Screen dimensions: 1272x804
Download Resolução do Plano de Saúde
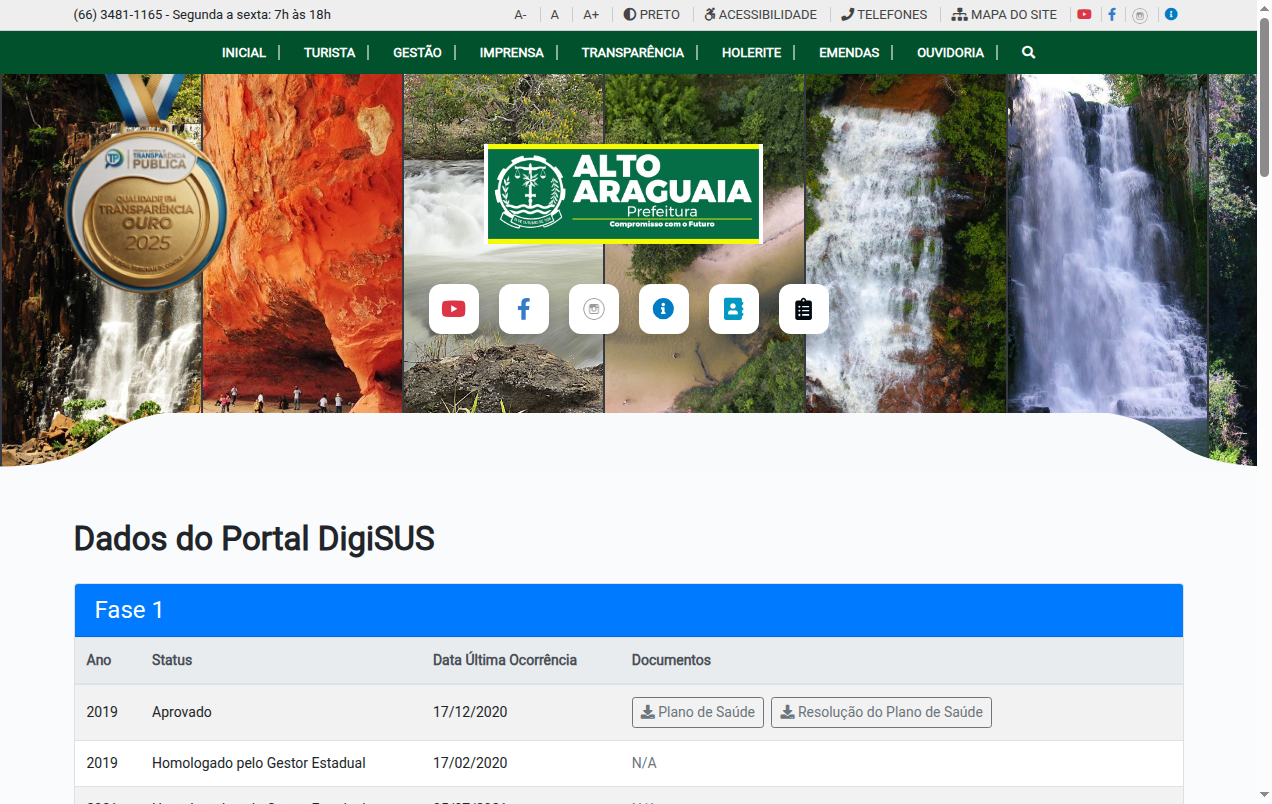881,712
